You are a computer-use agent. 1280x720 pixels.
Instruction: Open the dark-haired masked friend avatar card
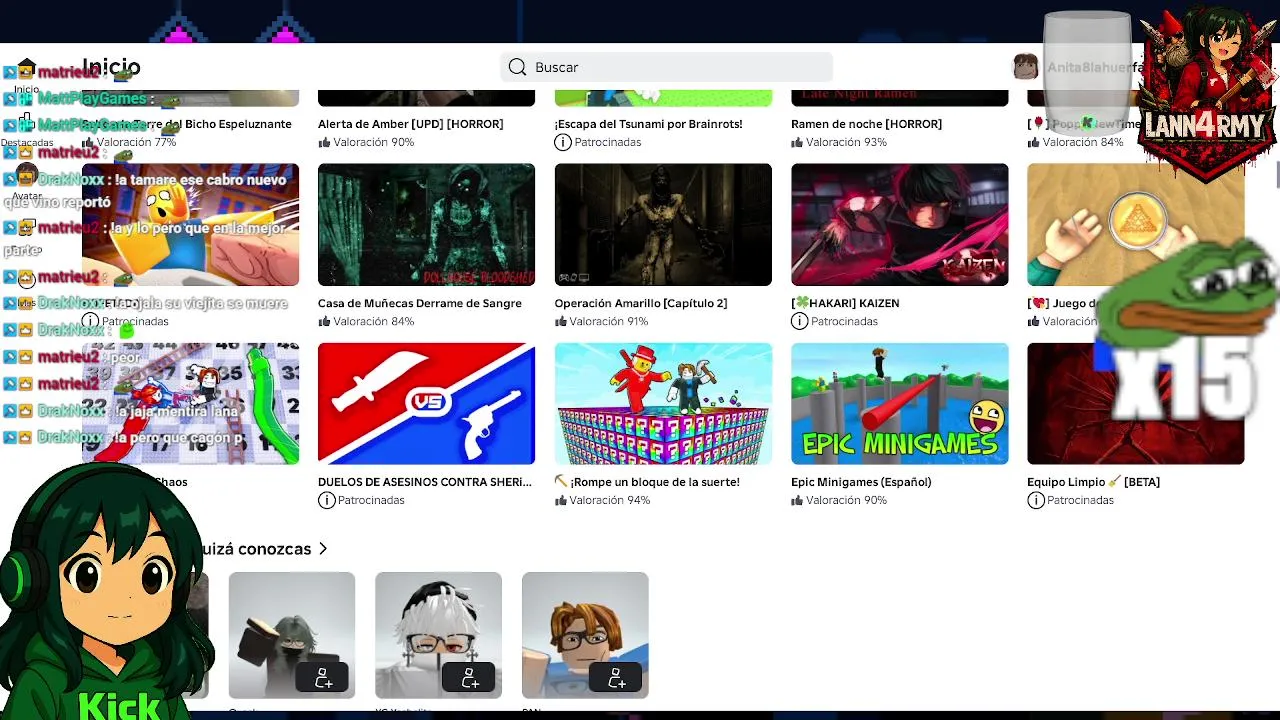291,635
